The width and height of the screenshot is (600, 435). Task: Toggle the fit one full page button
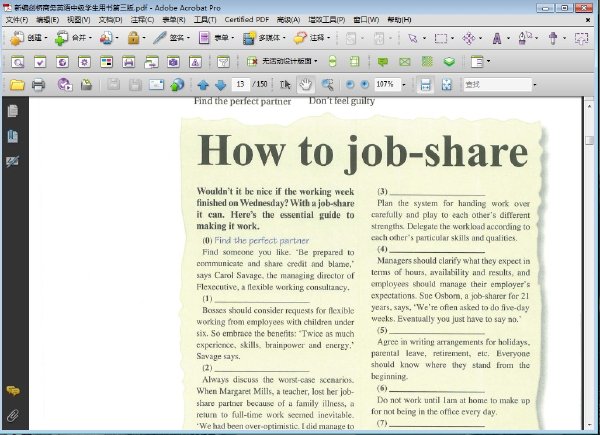point(447,85)
